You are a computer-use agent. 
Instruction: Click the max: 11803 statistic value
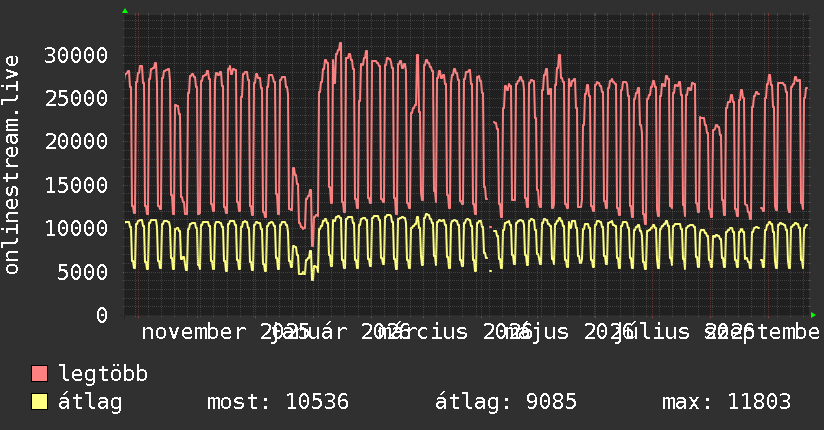coord(726,402)
